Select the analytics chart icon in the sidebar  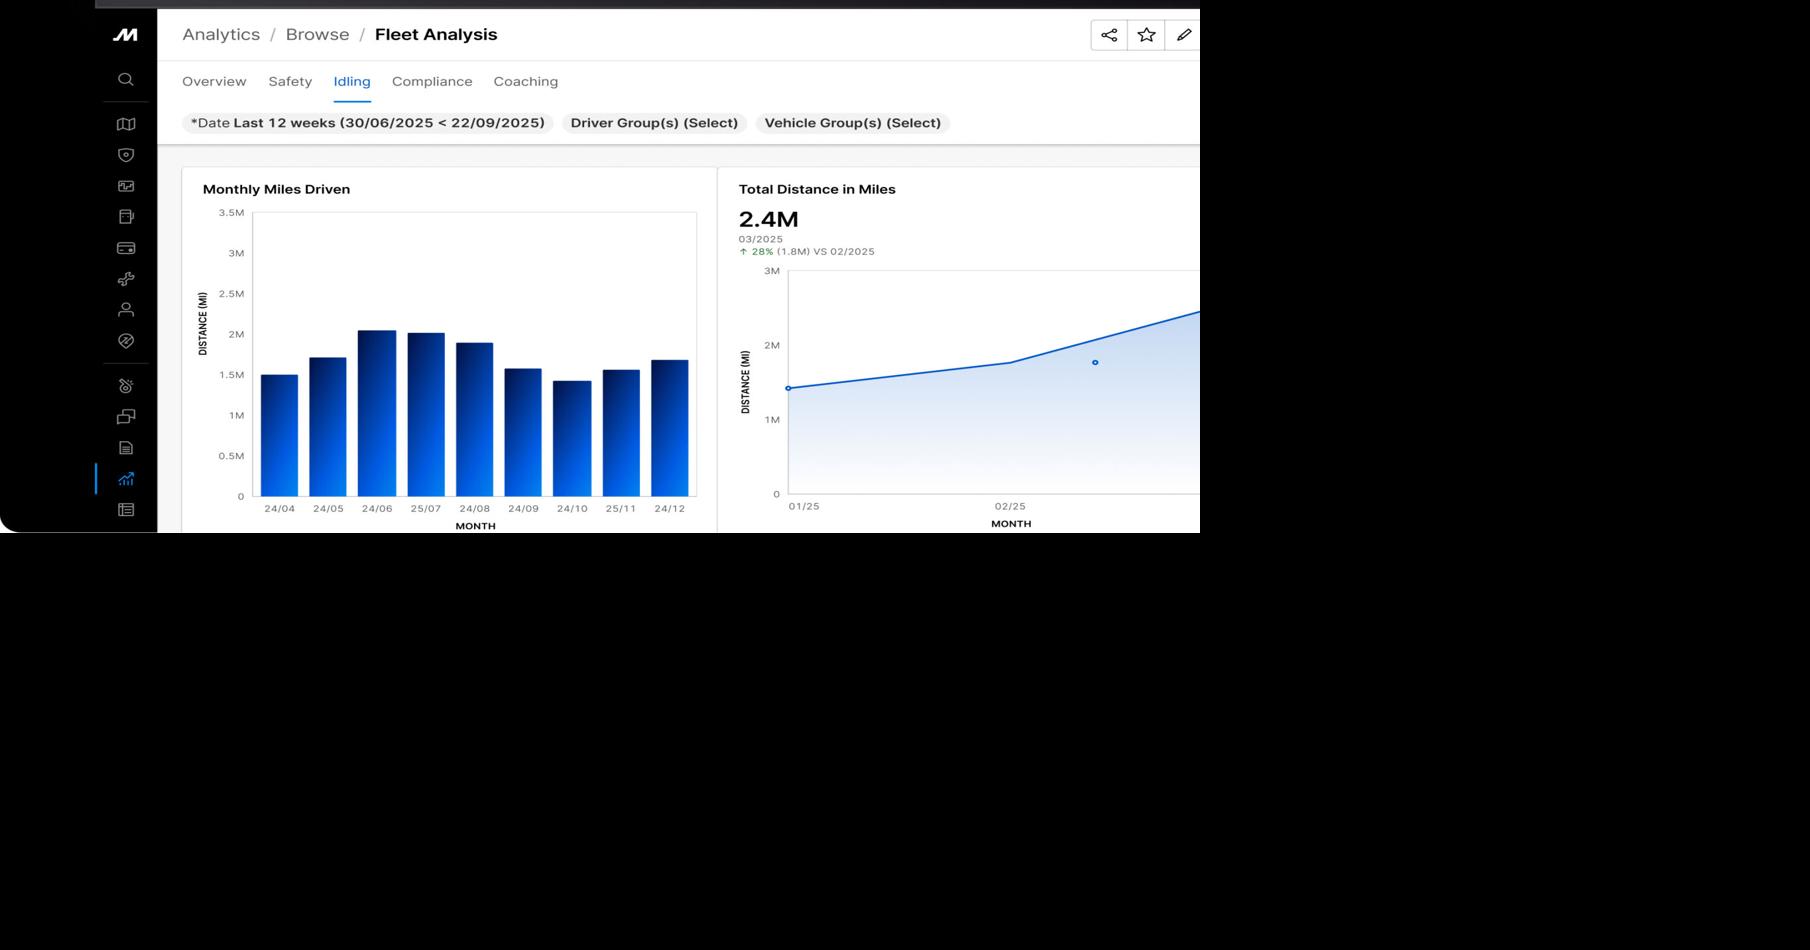point(125,478)
